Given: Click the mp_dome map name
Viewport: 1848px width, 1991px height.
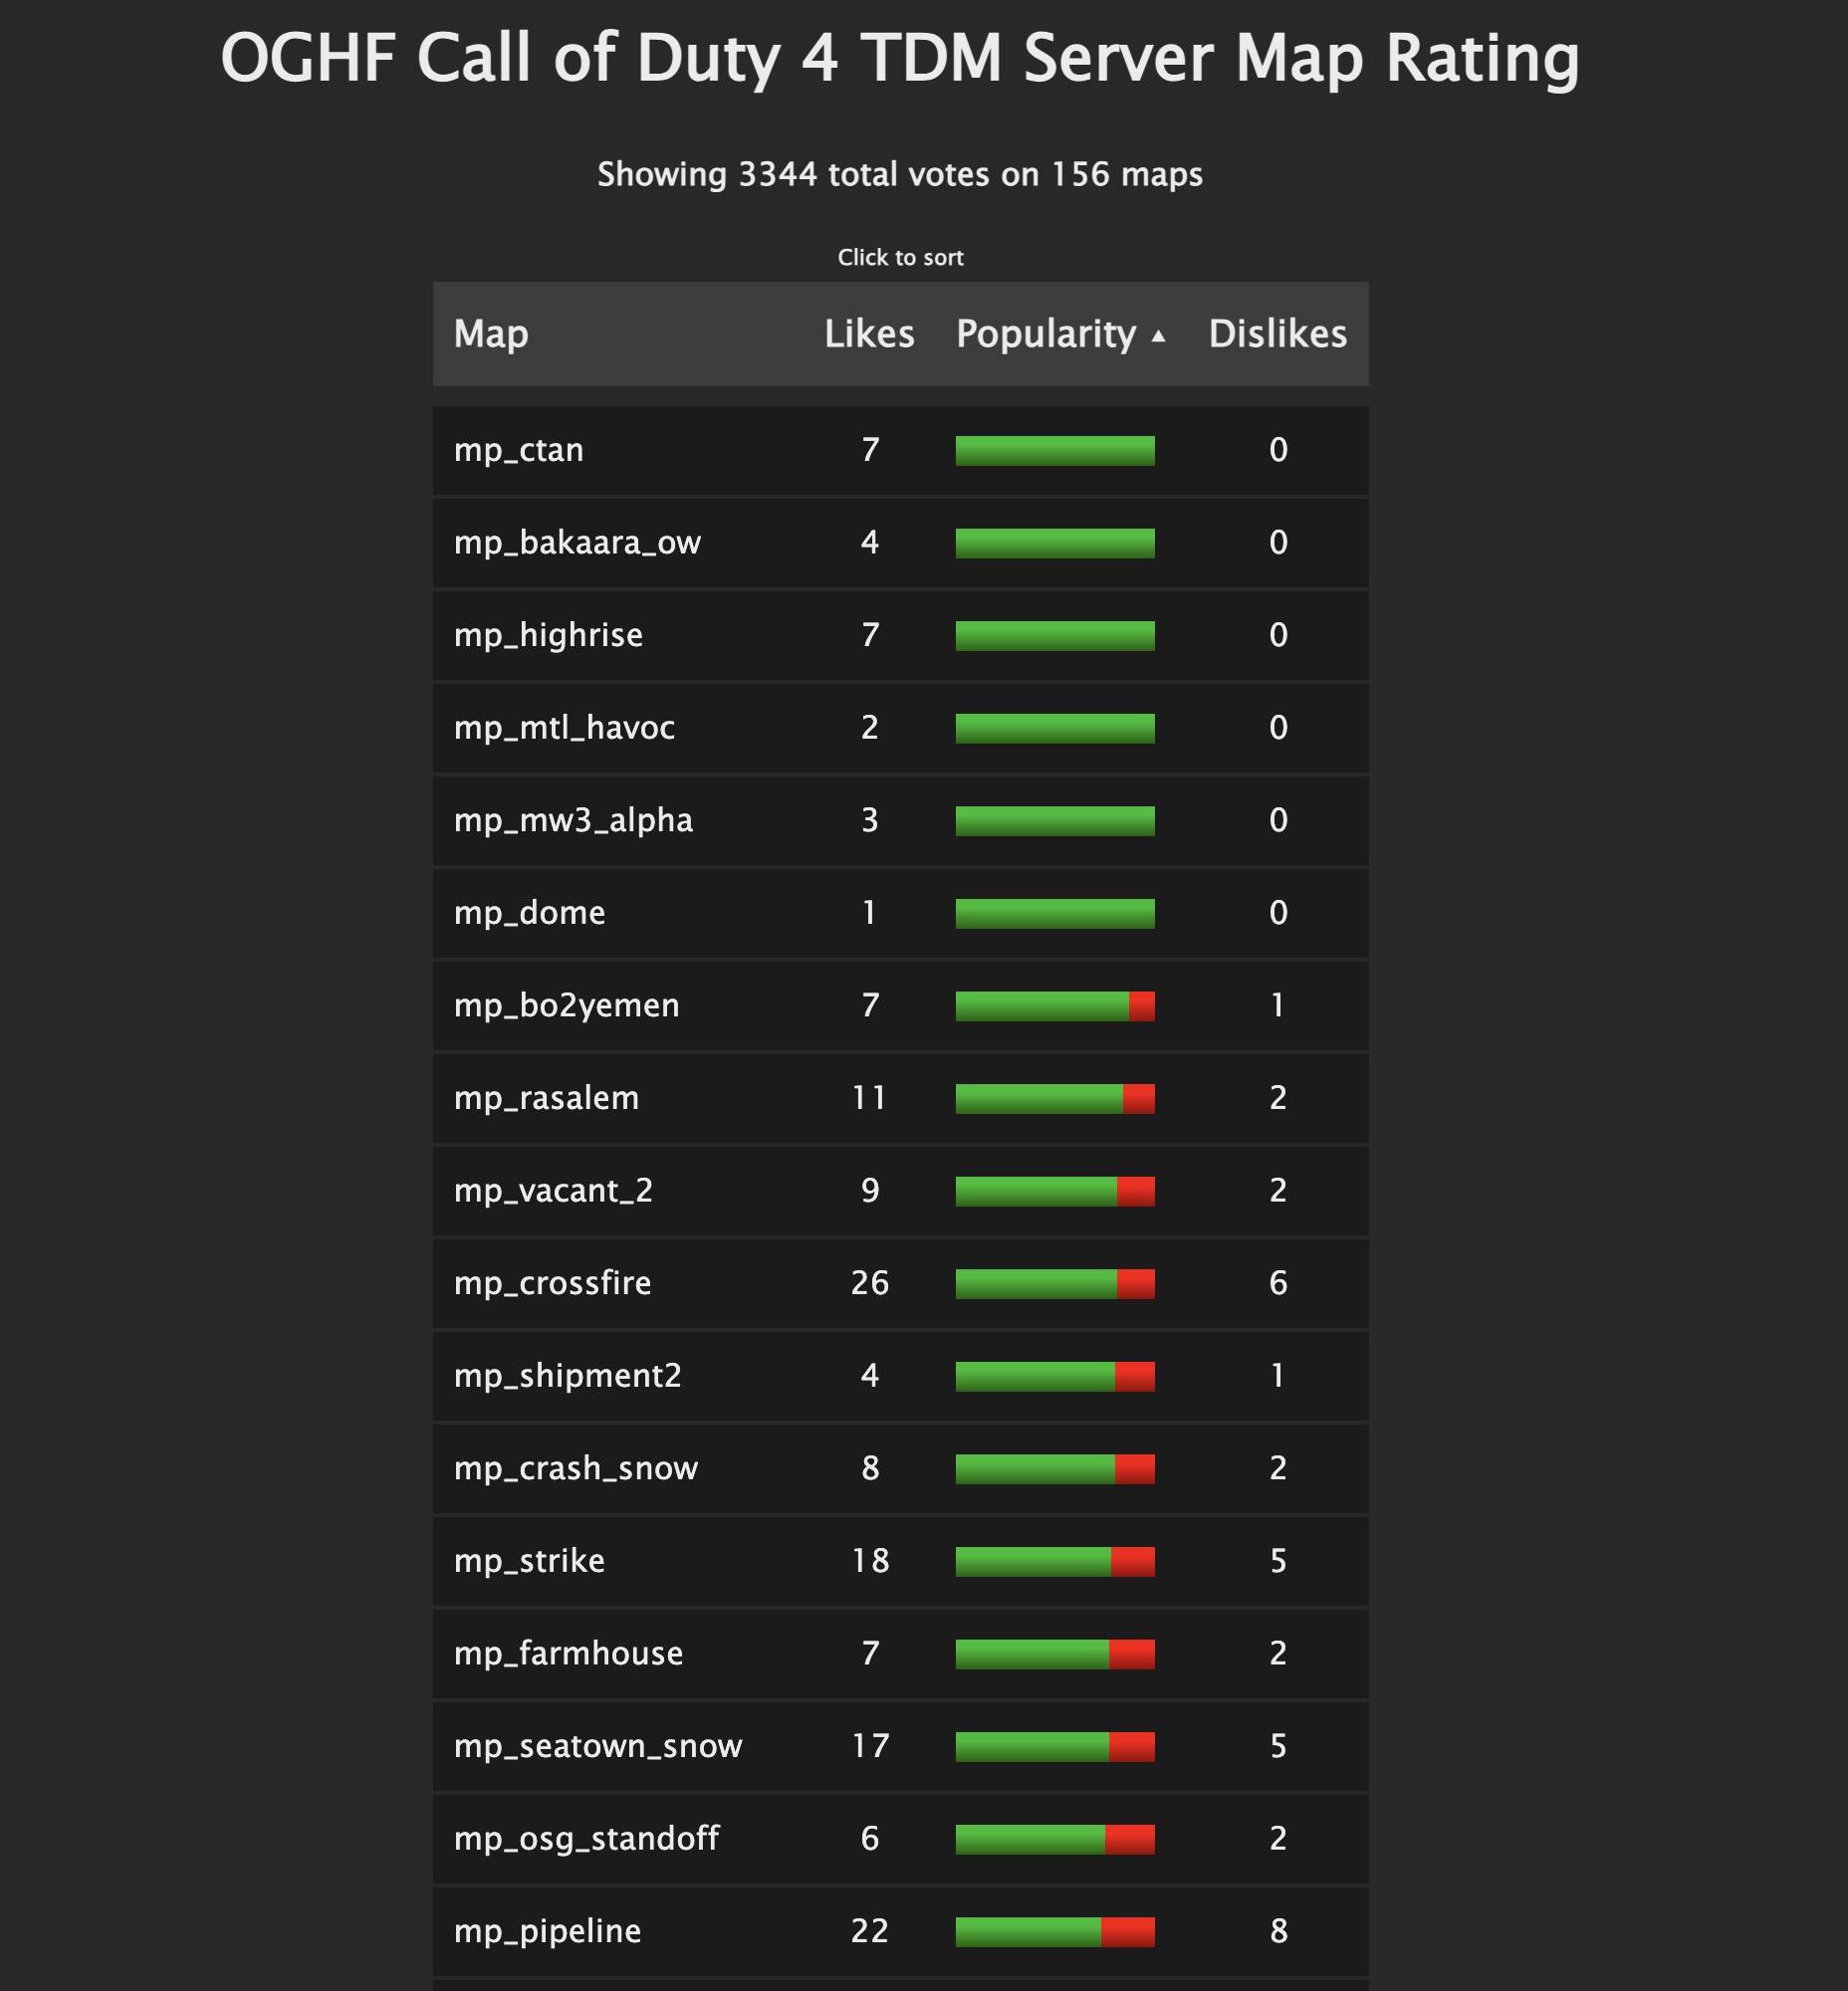Looking at the screenshot, I should pos(529,913).
